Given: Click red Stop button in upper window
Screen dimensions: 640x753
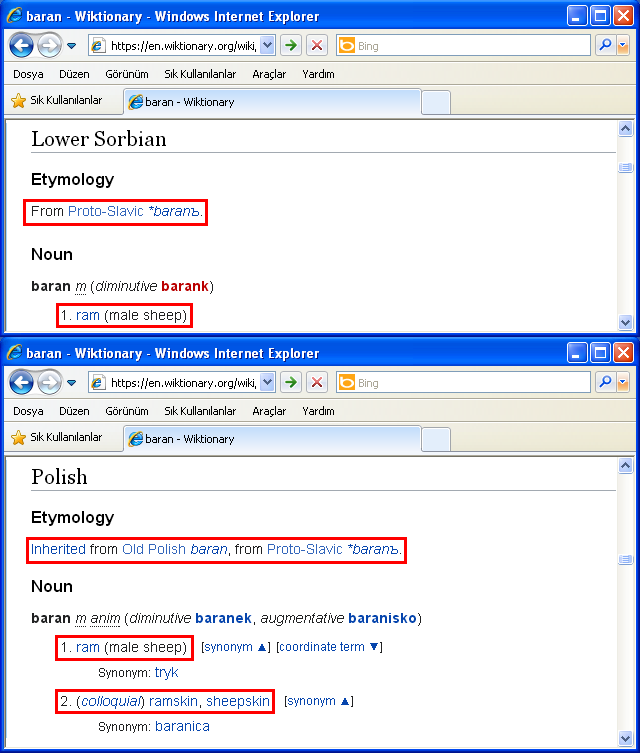Looking at the screenshot, I should [x=317, y=46].
